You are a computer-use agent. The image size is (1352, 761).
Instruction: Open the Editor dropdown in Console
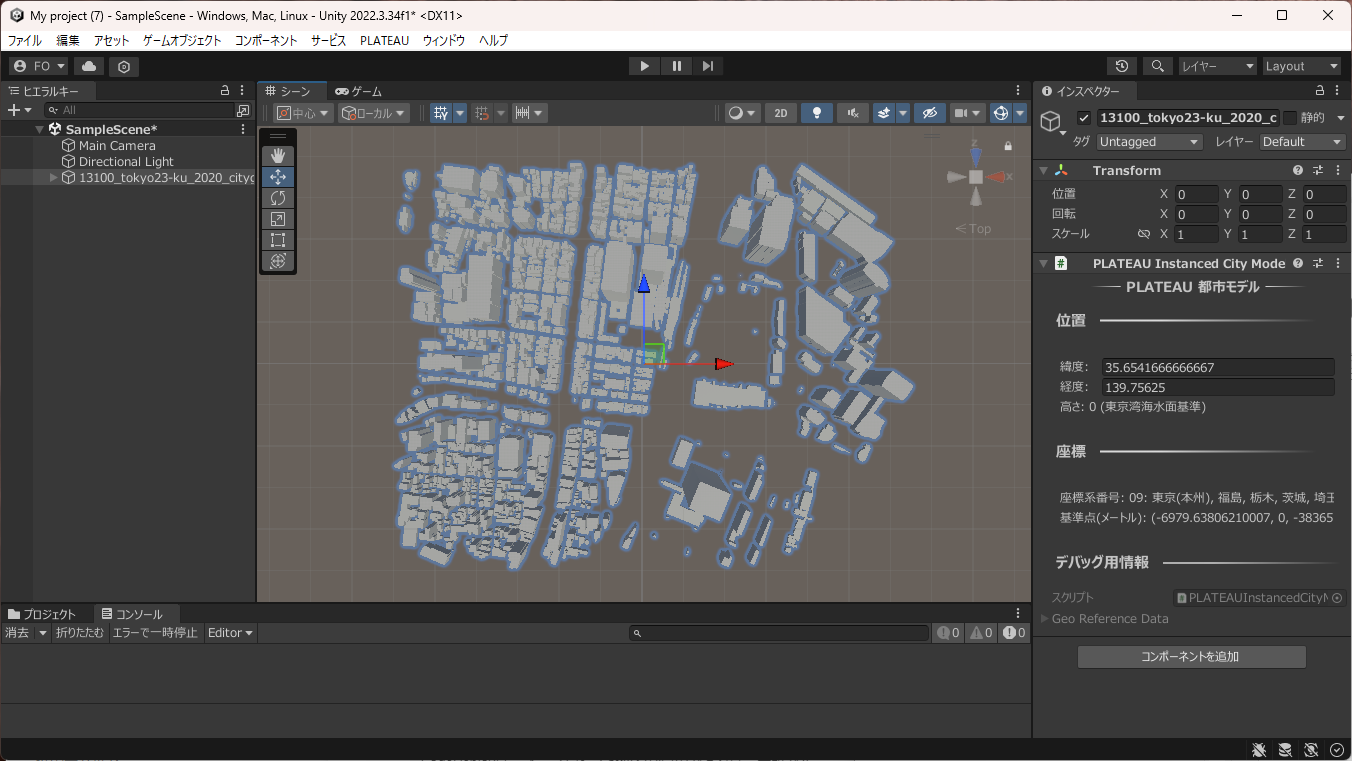pyautogui.click(x=230, y=633)
